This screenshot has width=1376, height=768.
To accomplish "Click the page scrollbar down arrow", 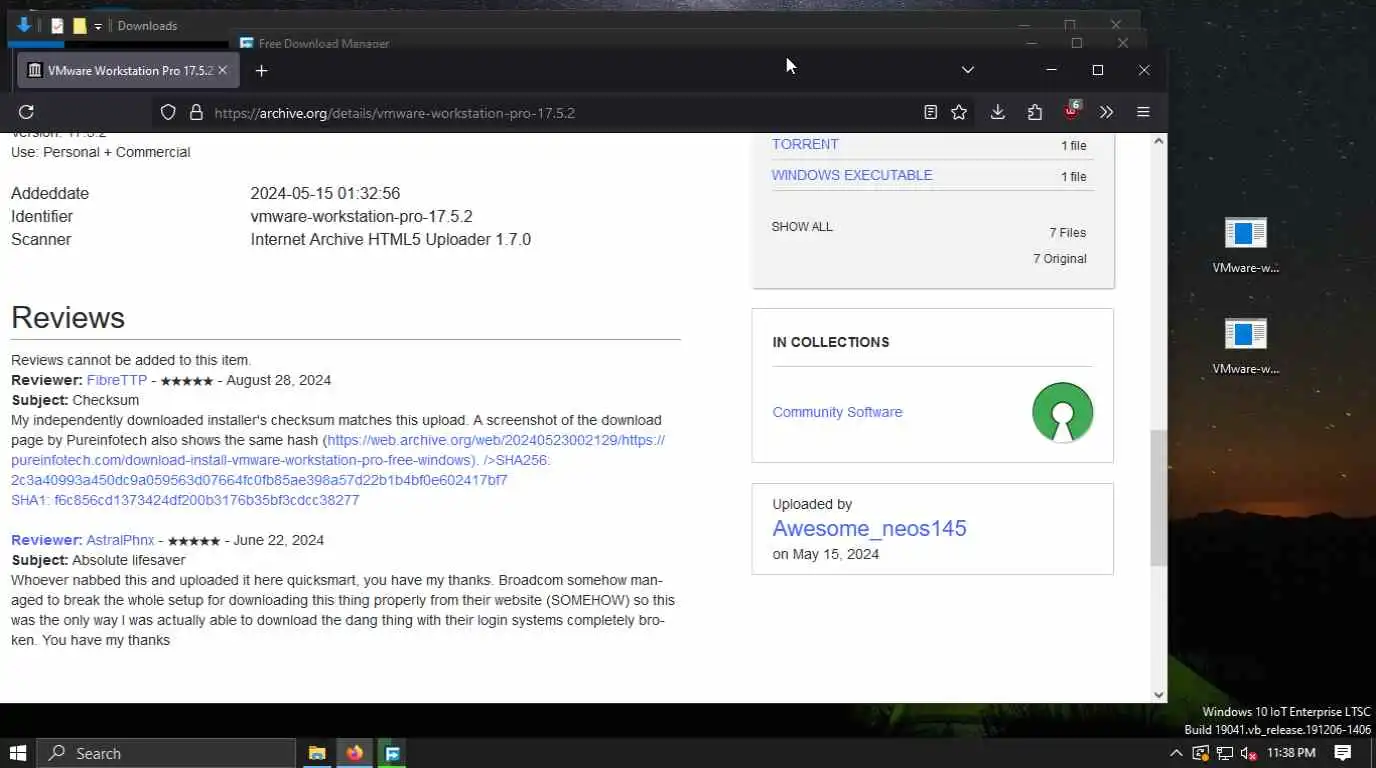I will (x=1159, y=694).
